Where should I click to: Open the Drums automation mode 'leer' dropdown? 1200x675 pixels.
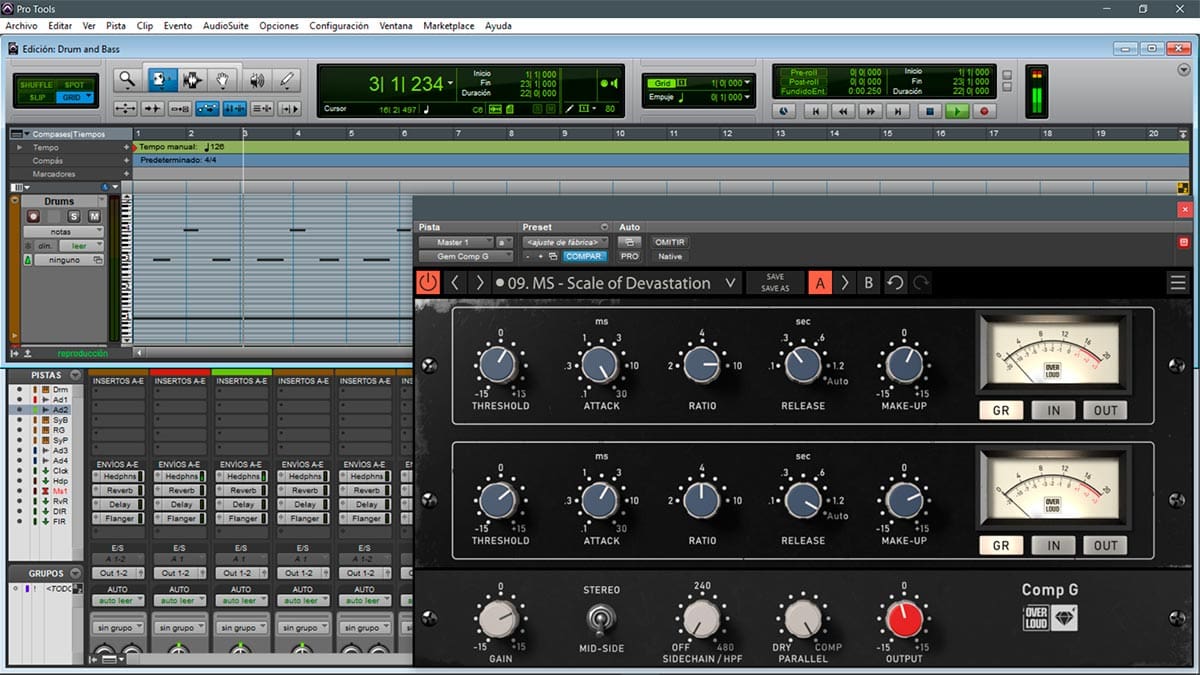[81, 245]
